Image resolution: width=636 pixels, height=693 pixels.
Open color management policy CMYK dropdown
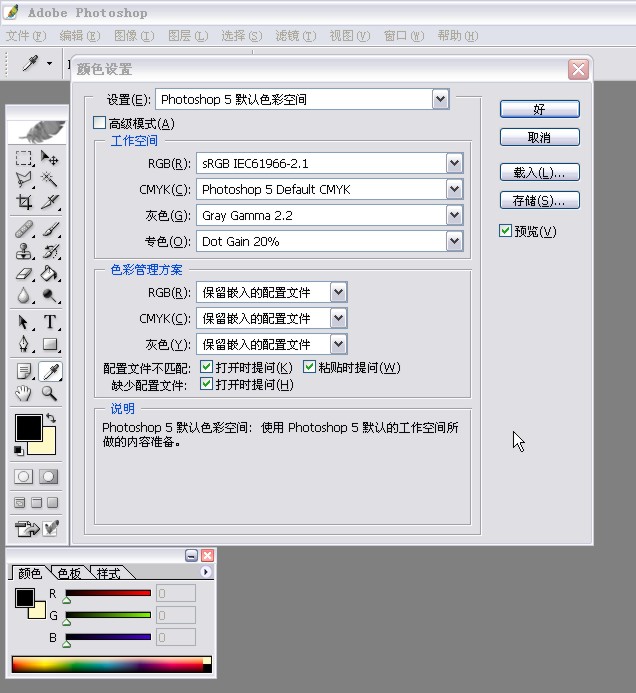(339, 318)
